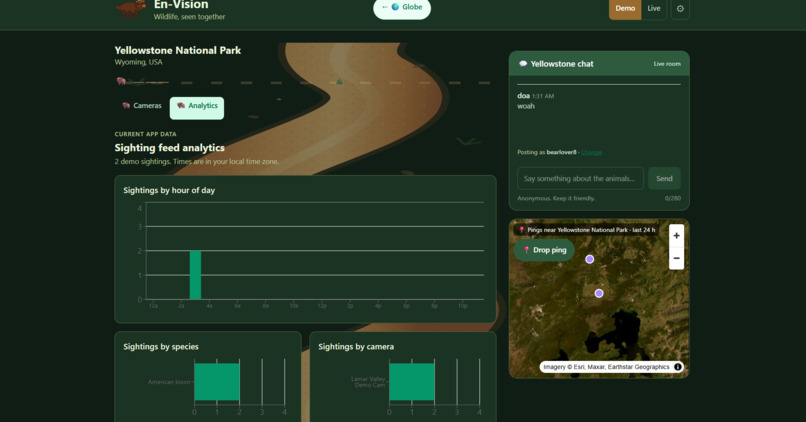Viewport: 806px width, 422px height.
Task: Click the Change username link
Action: click(592, 153)
